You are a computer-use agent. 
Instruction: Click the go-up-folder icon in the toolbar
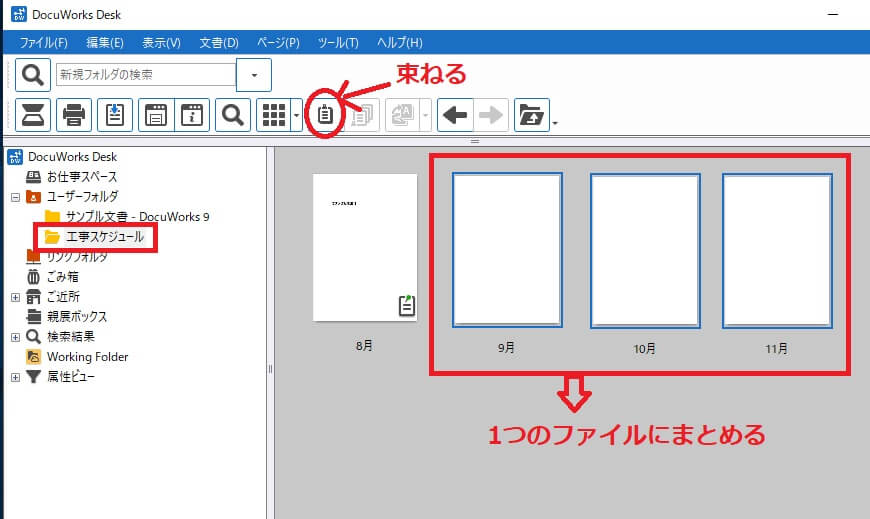tap(532, 115)
